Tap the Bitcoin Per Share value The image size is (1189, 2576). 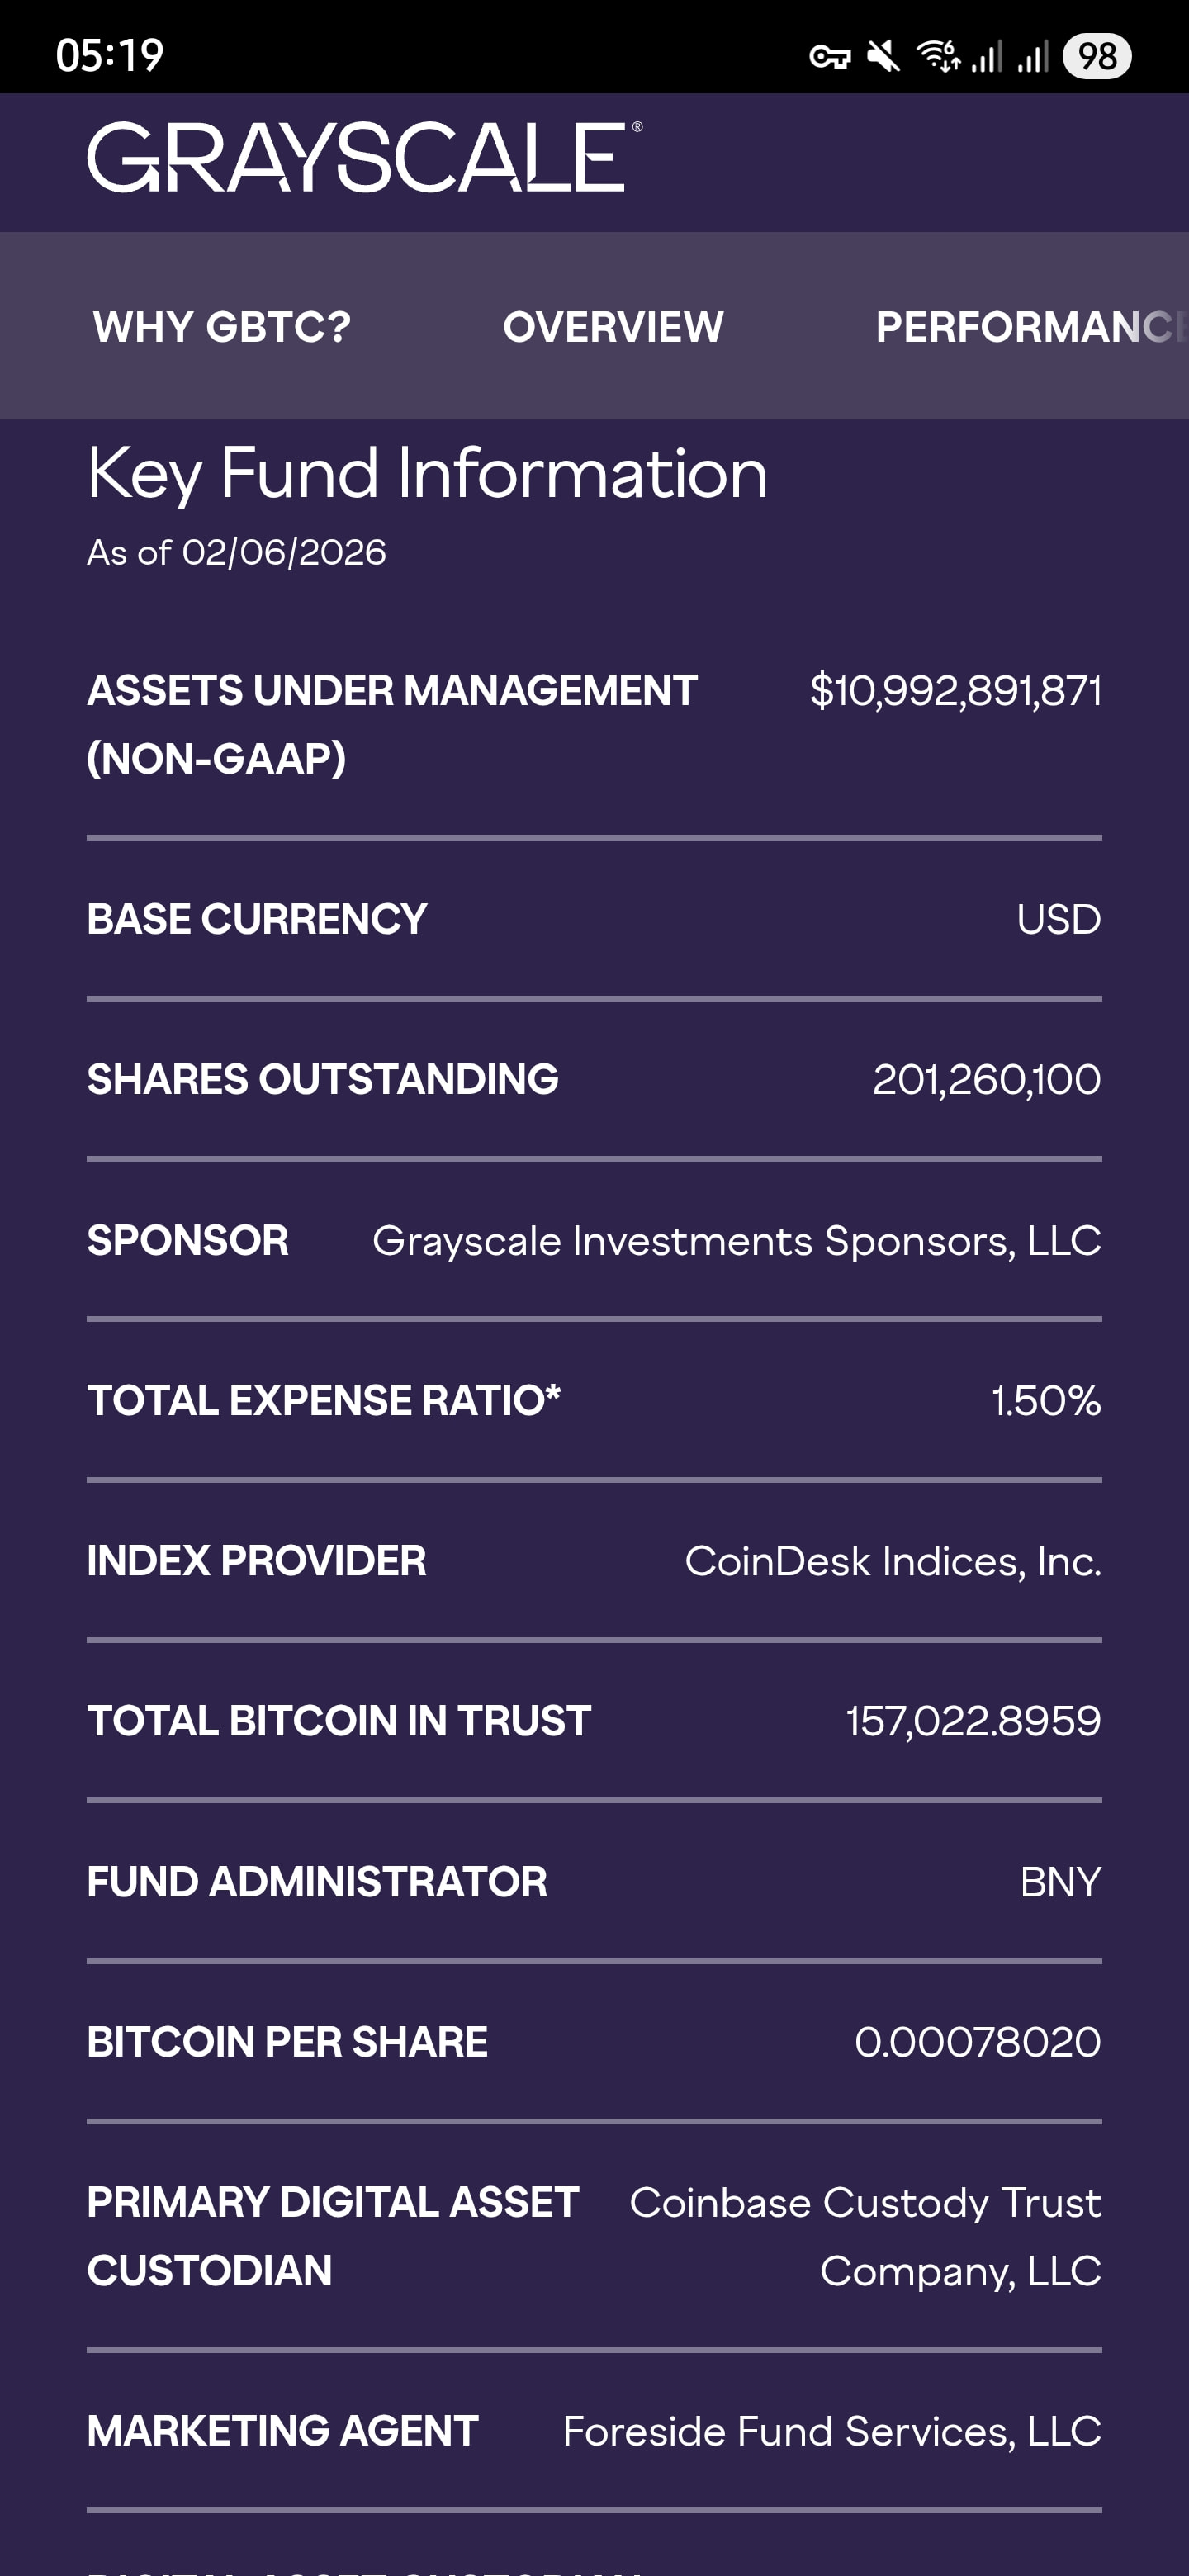click(x=977, y=2043)
